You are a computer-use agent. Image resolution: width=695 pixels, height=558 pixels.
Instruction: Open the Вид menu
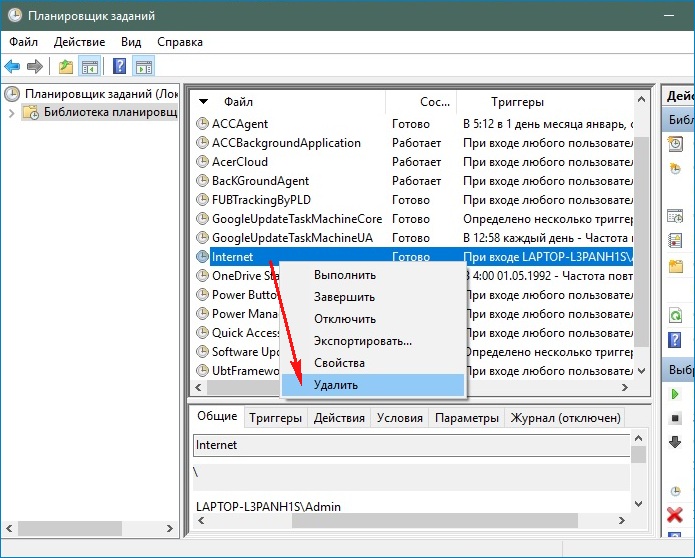131,42
